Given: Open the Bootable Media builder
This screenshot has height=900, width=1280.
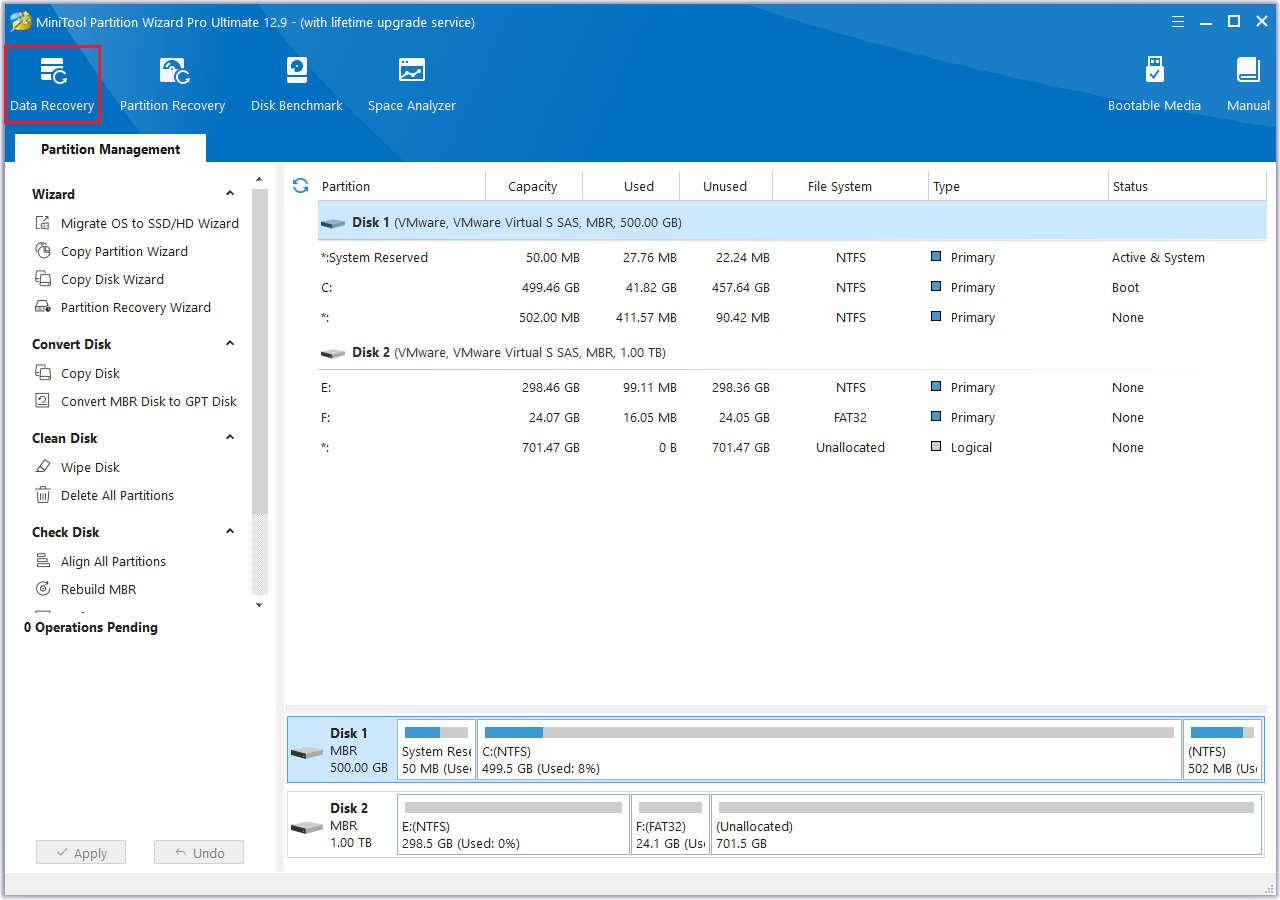Looking at the screenshot, I should pos(1154,84).
